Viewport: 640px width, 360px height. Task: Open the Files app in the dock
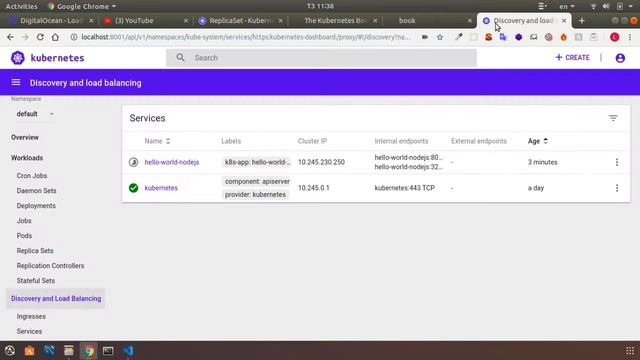tap(69, 351)
